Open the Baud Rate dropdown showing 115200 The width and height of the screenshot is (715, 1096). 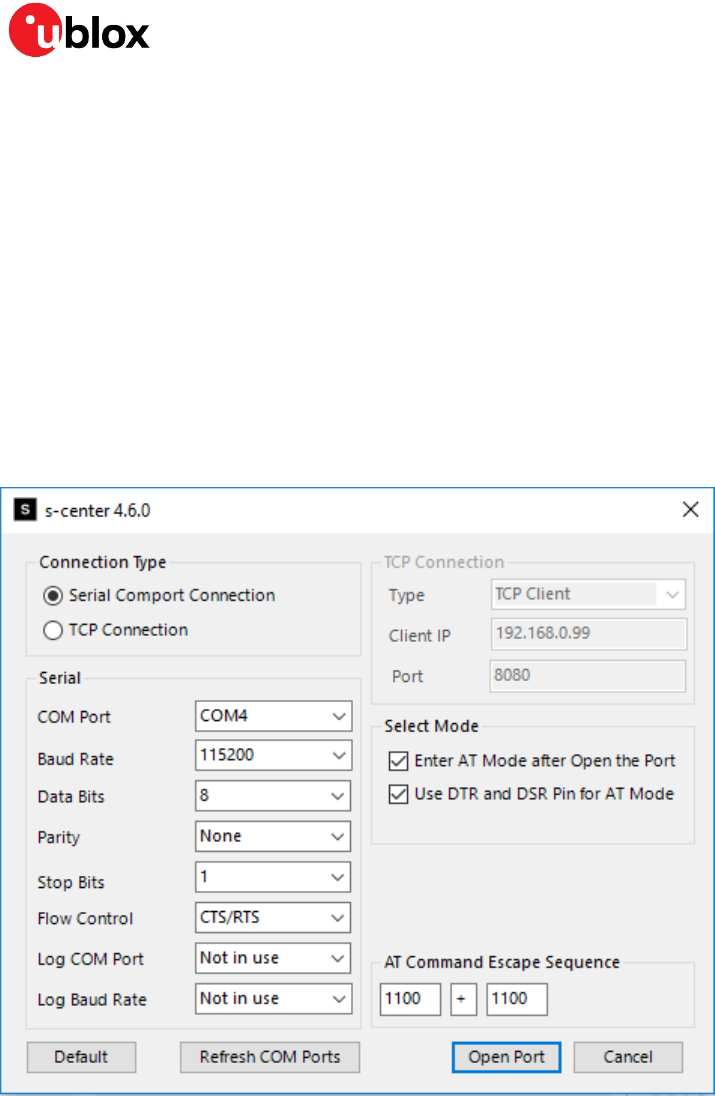coord(273,756)
